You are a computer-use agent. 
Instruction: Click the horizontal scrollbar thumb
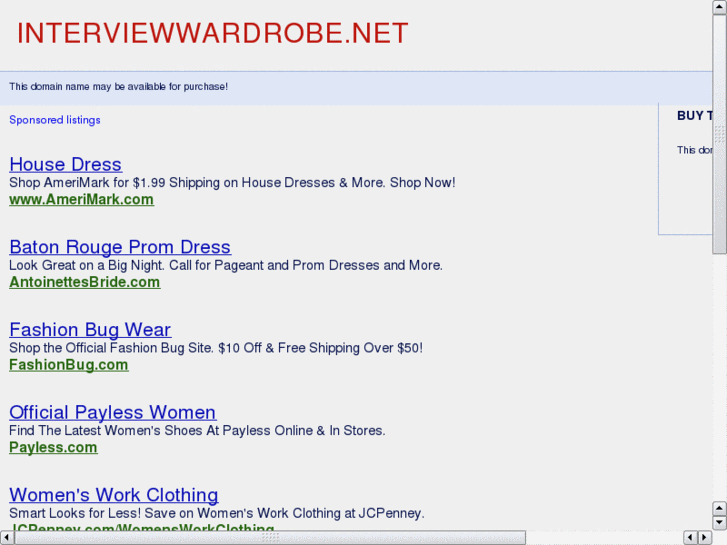[x=270, y=538]
